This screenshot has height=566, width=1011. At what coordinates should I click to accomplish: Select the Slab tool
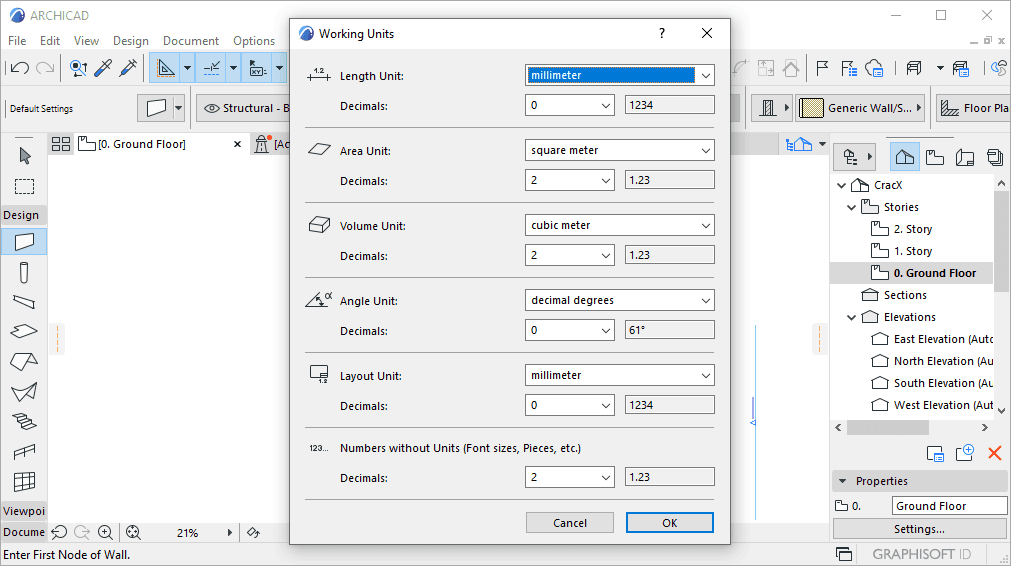click(x=24, y=331)
